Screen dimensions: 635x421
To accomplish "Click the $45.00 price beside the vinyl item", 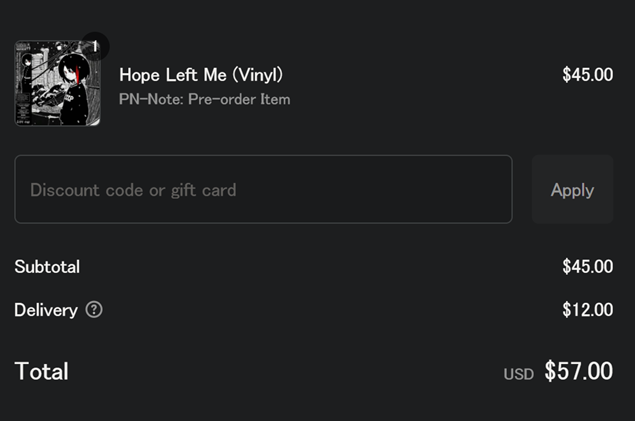I will tap(587, 75).
